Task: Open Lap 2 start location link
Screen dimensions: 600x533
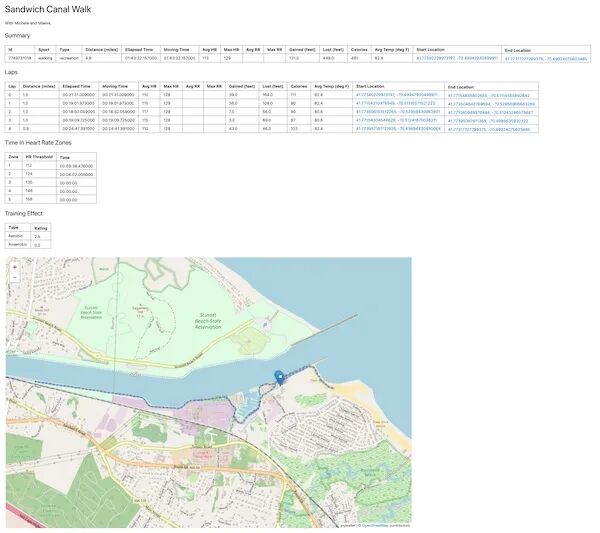Action: (x=398, y=112)
